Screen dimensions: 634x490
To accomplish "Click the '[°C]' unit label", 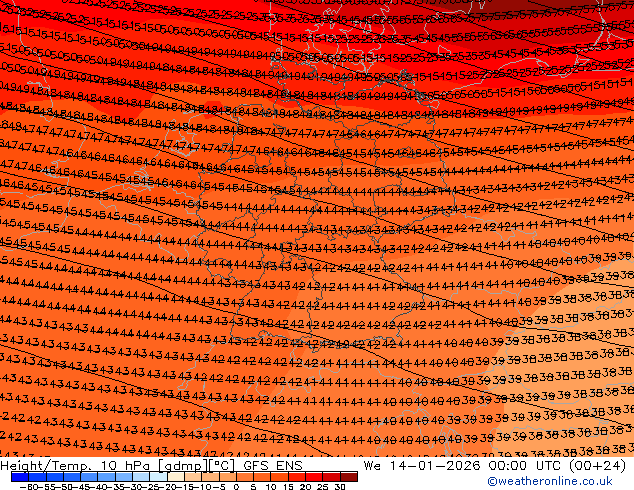I will 222,466.
